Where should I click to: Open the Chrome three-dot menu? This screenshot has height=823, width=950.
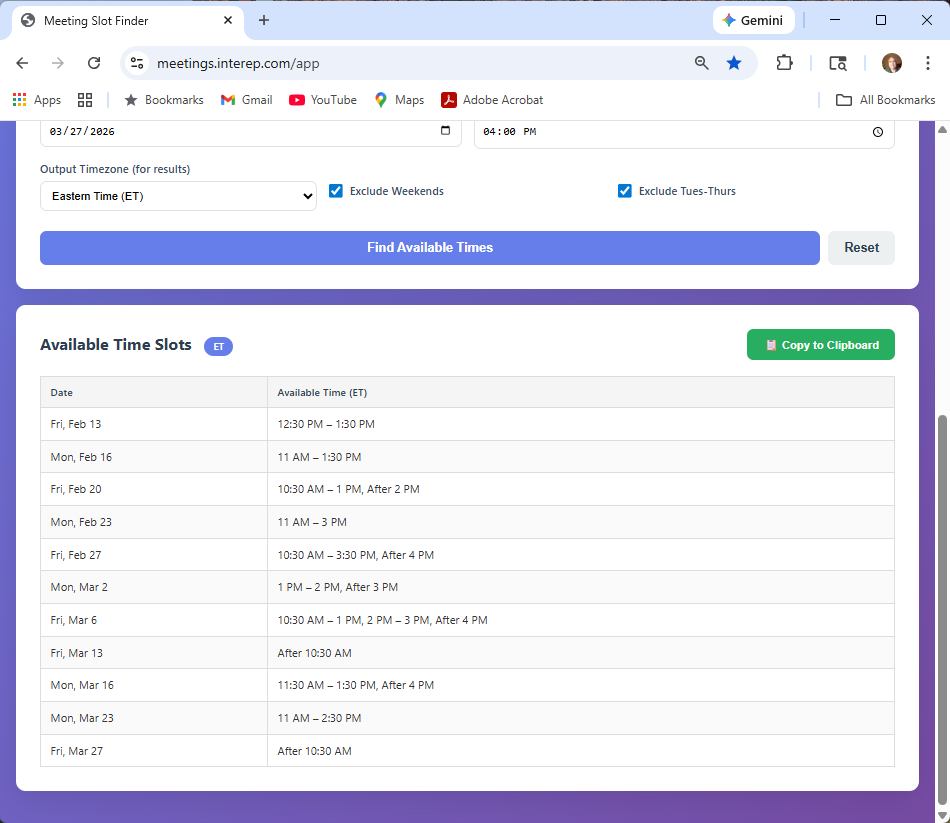pos(927,63)
